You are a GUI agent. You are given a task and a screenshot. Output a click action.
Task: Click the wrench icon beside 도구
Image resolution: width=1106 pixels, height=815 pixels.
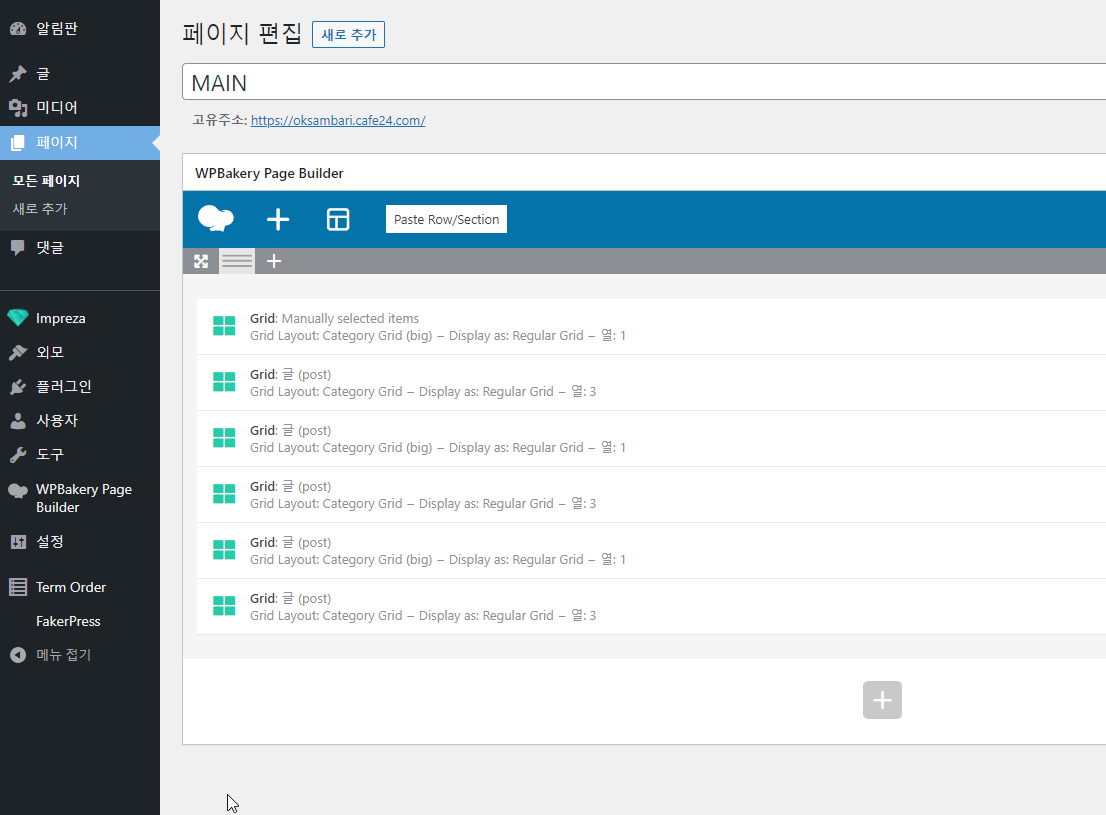[18, 454]
